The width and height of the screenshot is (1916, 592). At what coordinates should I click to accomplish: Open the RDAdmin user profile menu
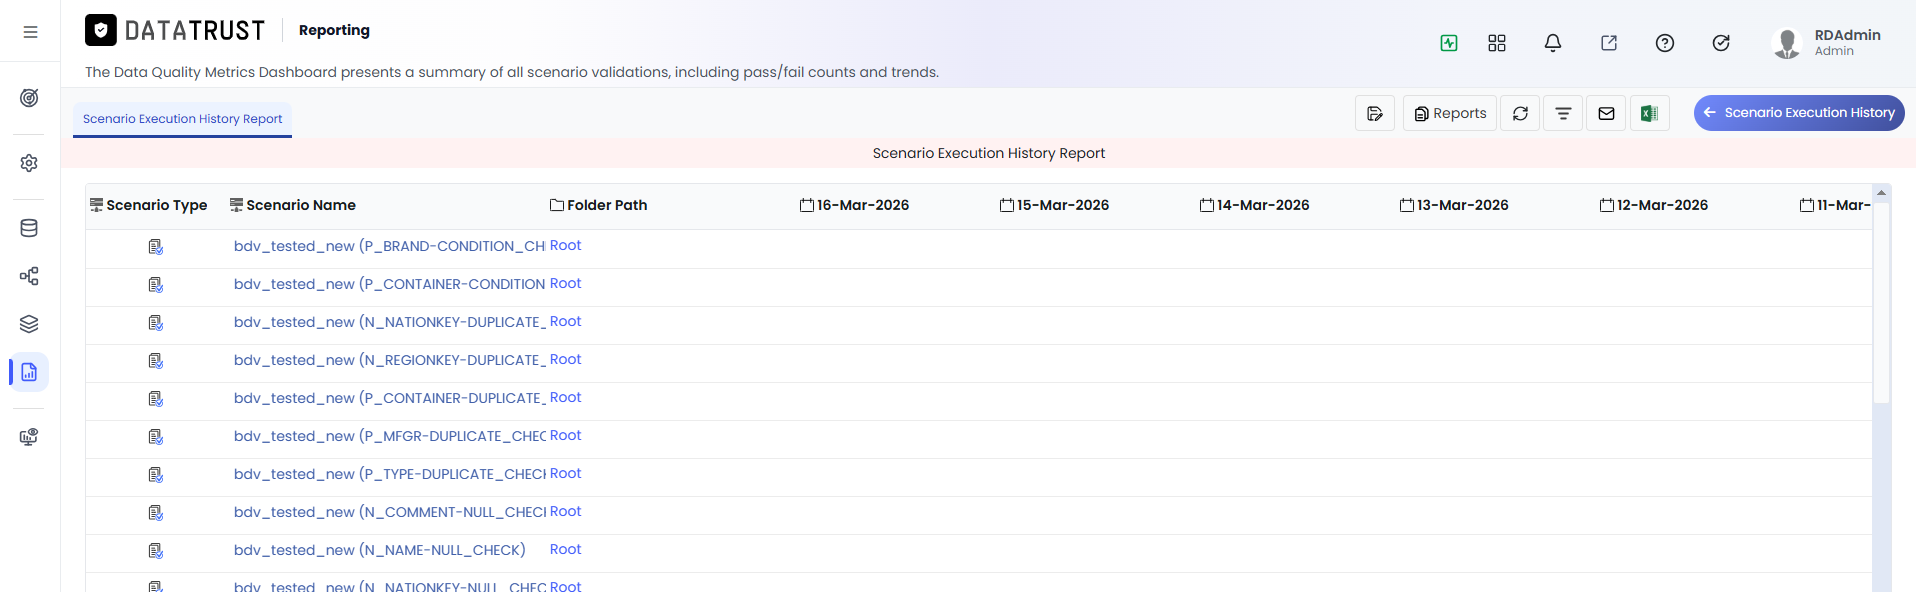tap(1827, 43)
